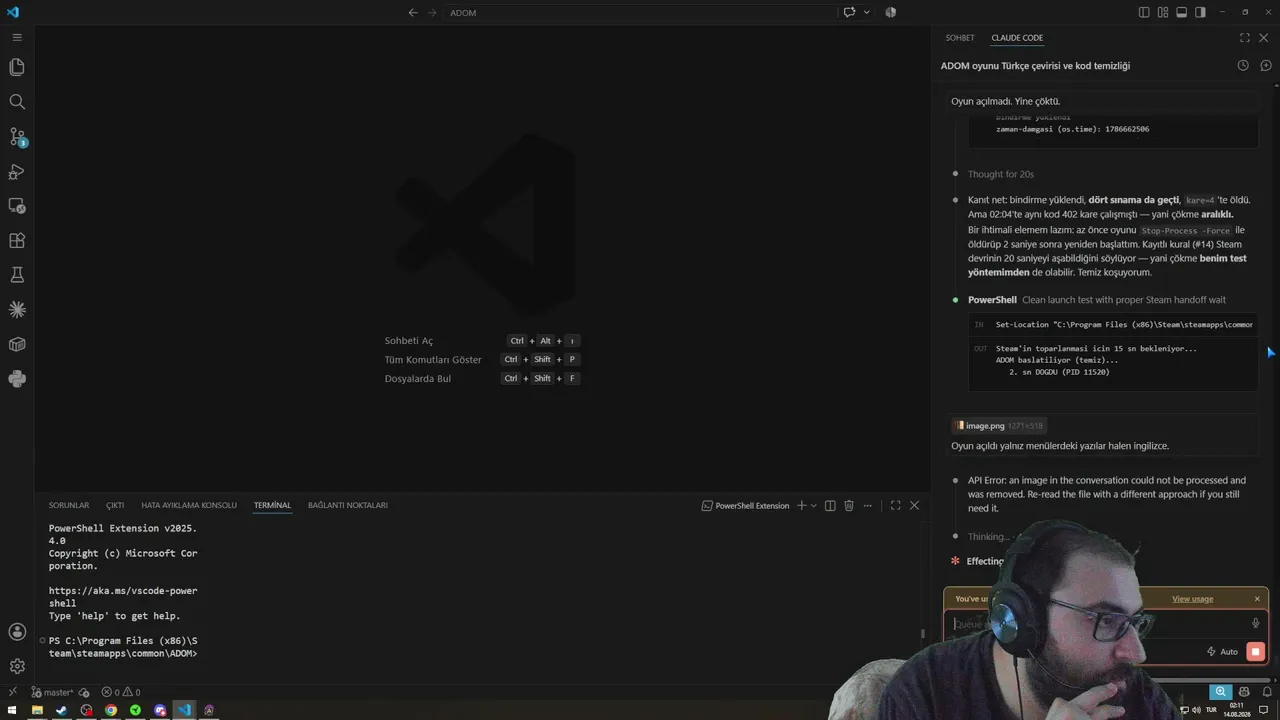Open File Explorer from the taskbar
1280x720 pixels.
point(37,710)
